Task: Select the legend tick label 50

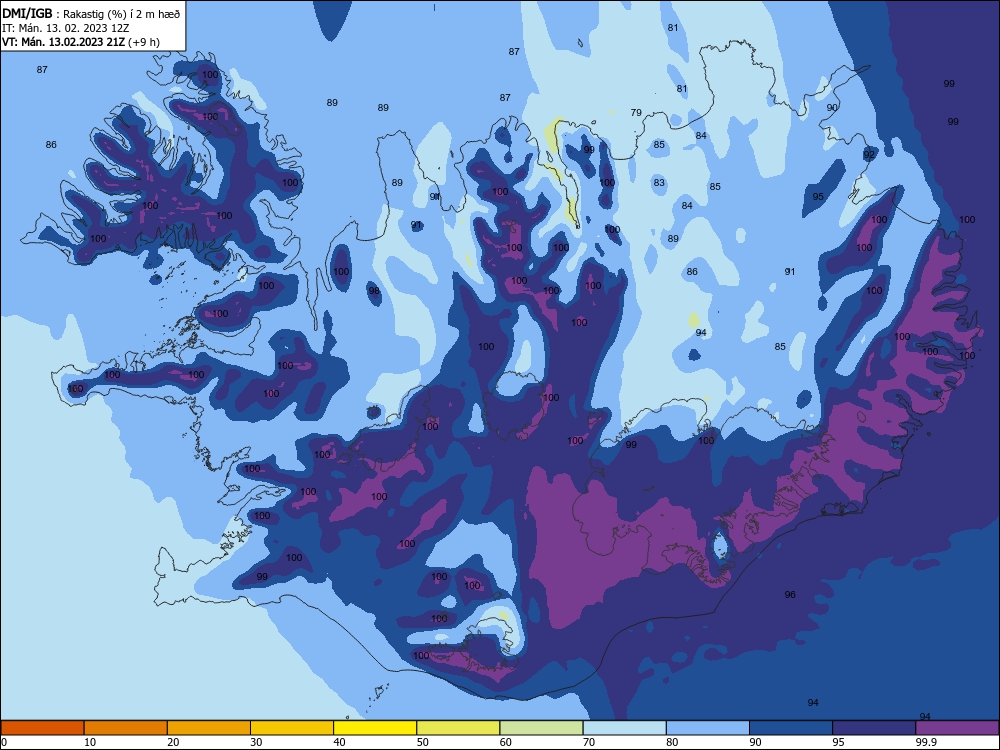Action: click(x=423, y=742)
